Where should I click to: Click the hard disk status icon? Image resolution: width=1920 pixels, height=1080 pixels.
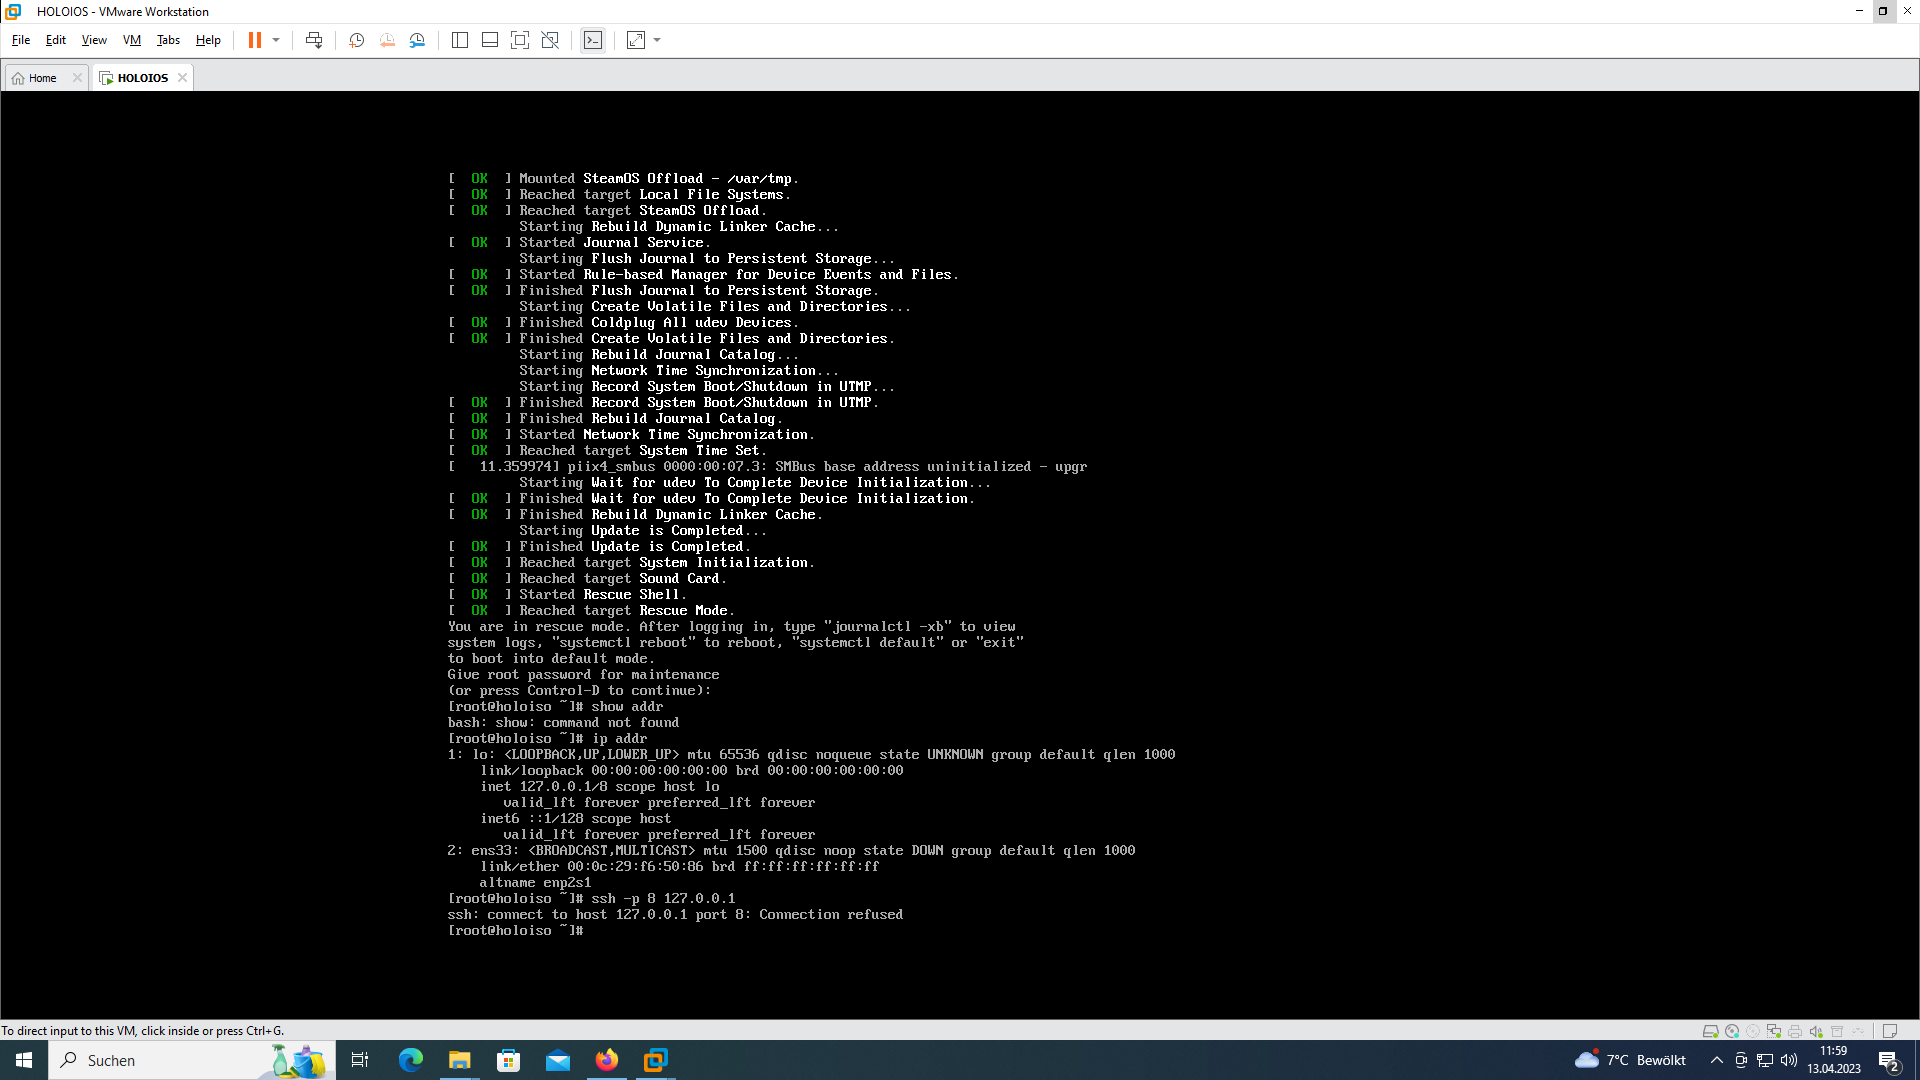click(x=1711, y=1031)
